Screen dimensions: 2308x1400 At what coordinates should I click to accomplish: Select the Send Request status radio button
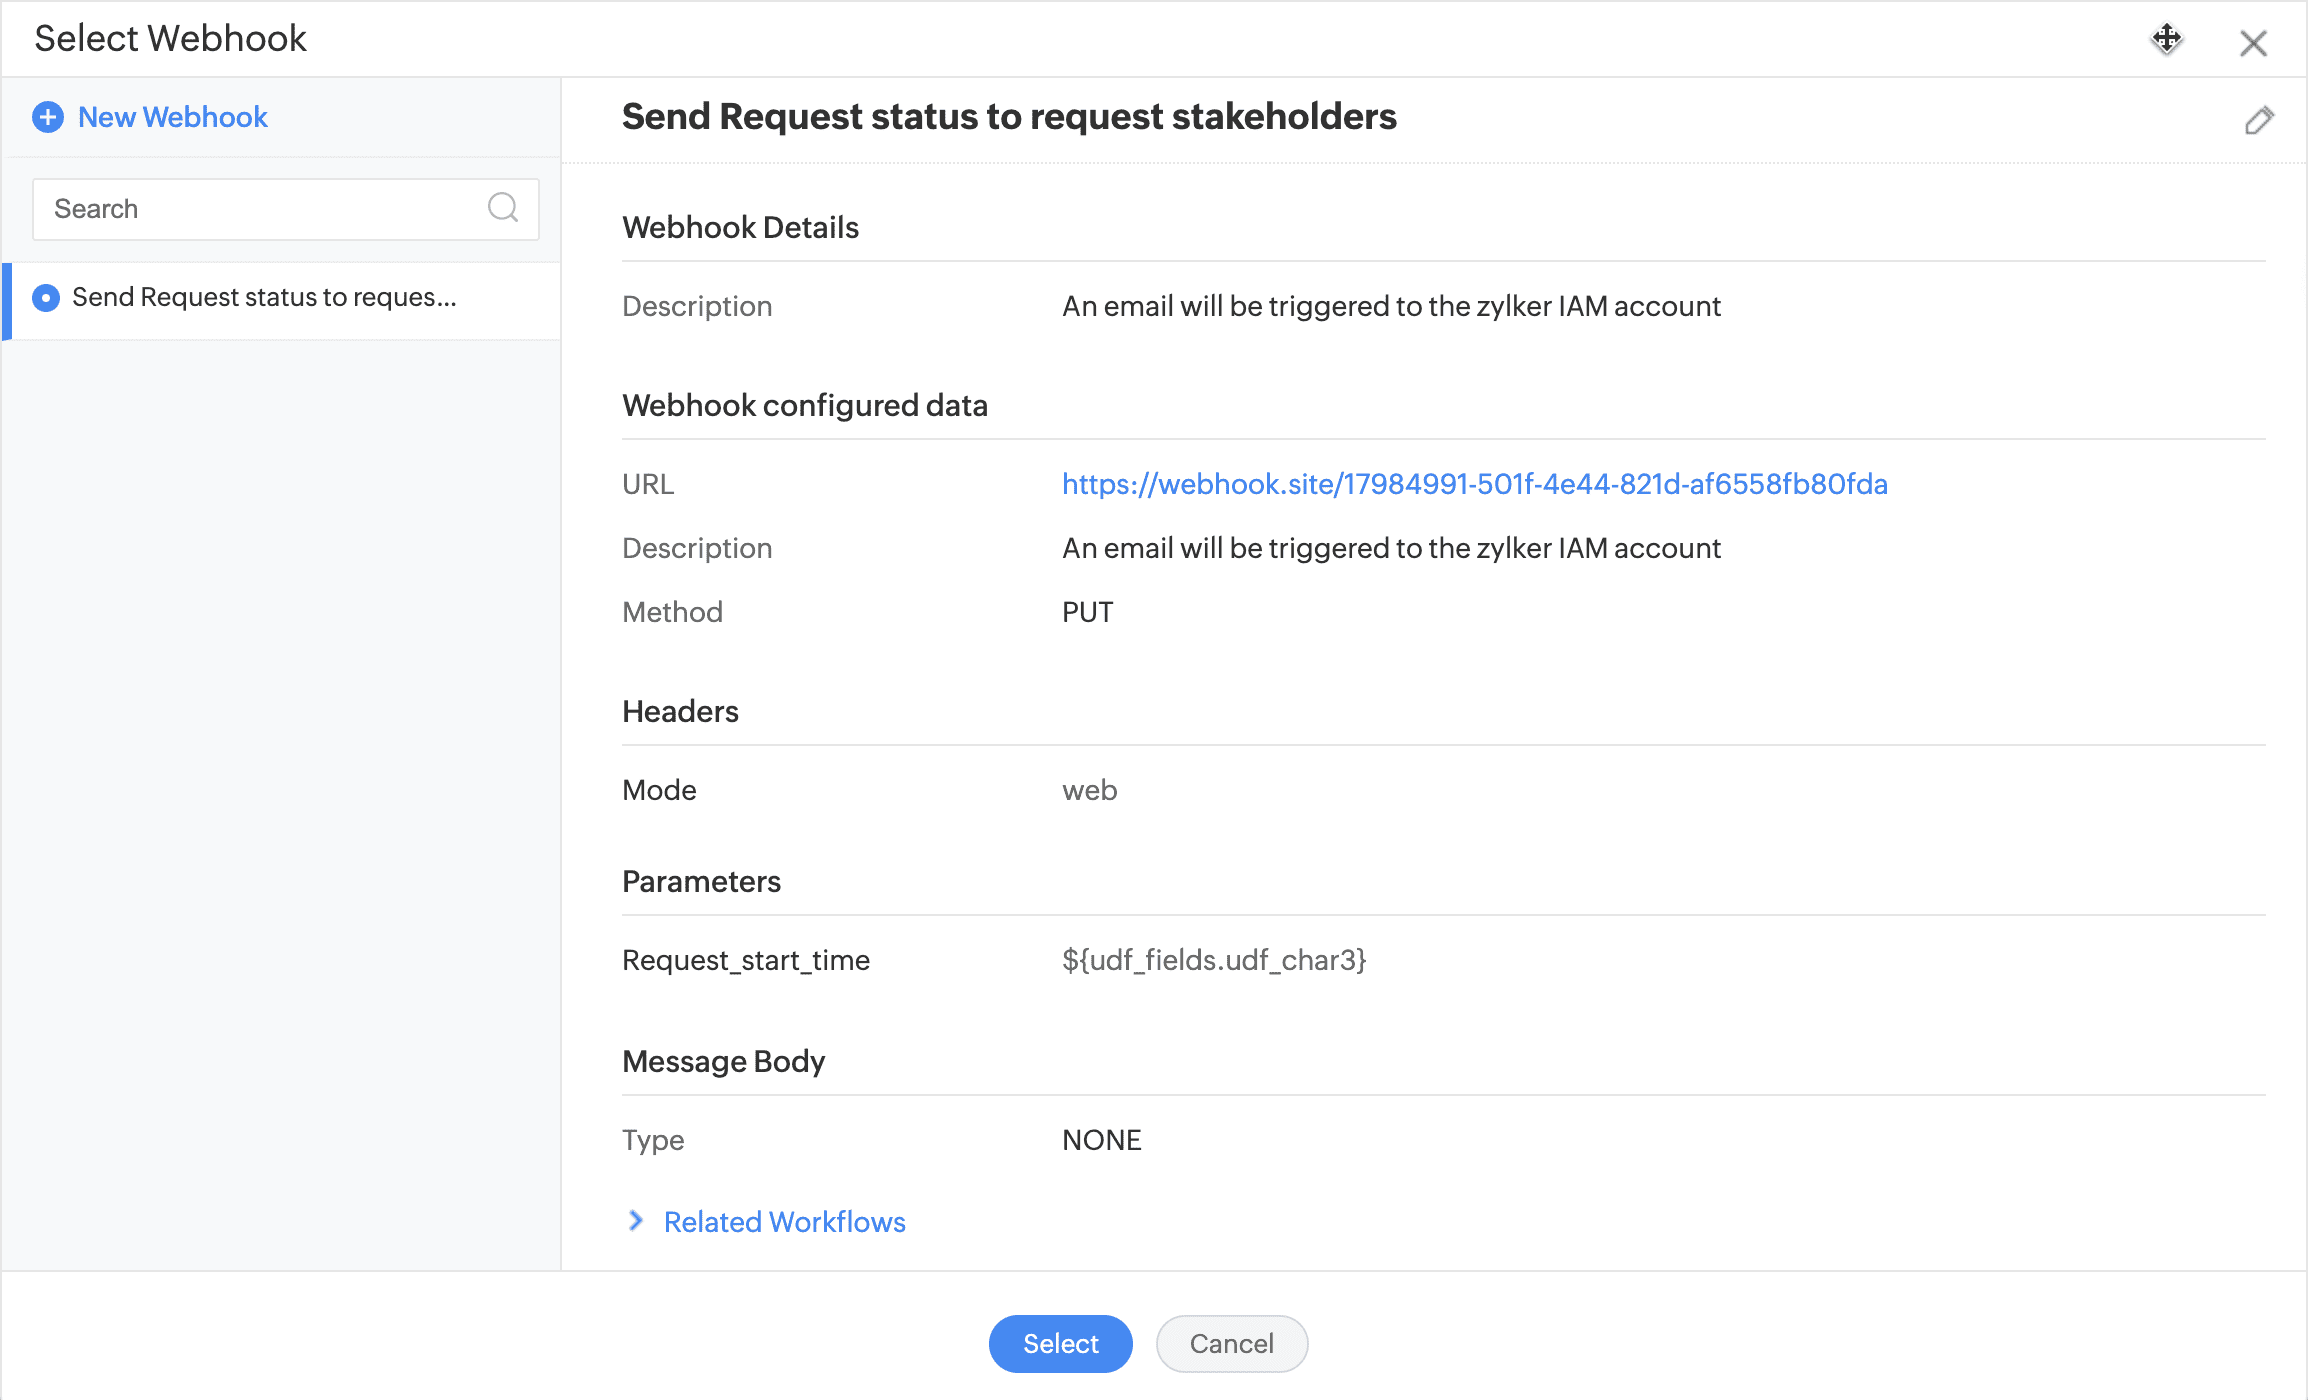click(46, 298)
